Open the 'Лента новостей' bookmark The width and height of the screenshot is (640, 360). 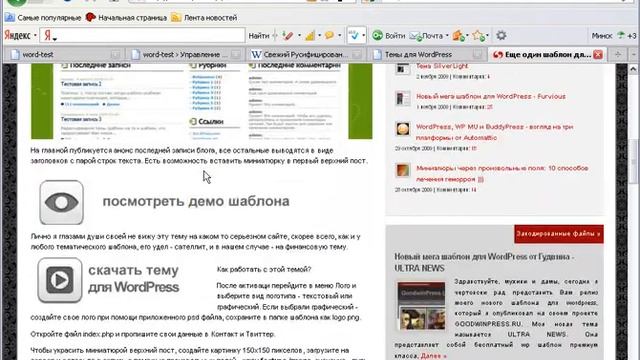[204, 18]
